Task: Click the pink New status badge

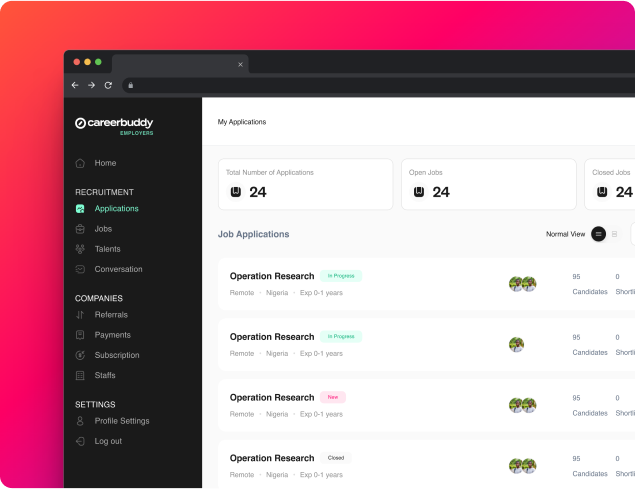Action: tap(333, 397)
